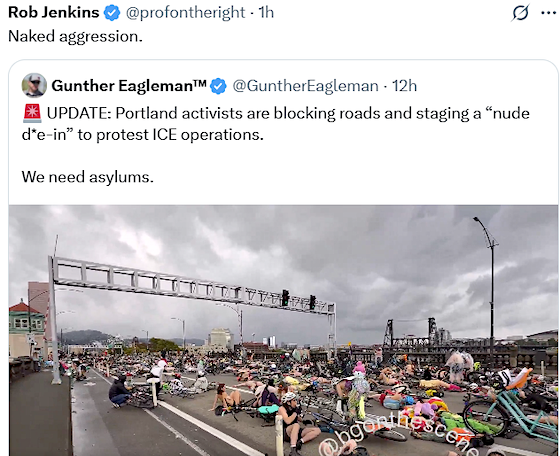The height and width of the screenshot is (456, 560).
Task: Open quoted post text about Portland activists
Action: point(275,124)
